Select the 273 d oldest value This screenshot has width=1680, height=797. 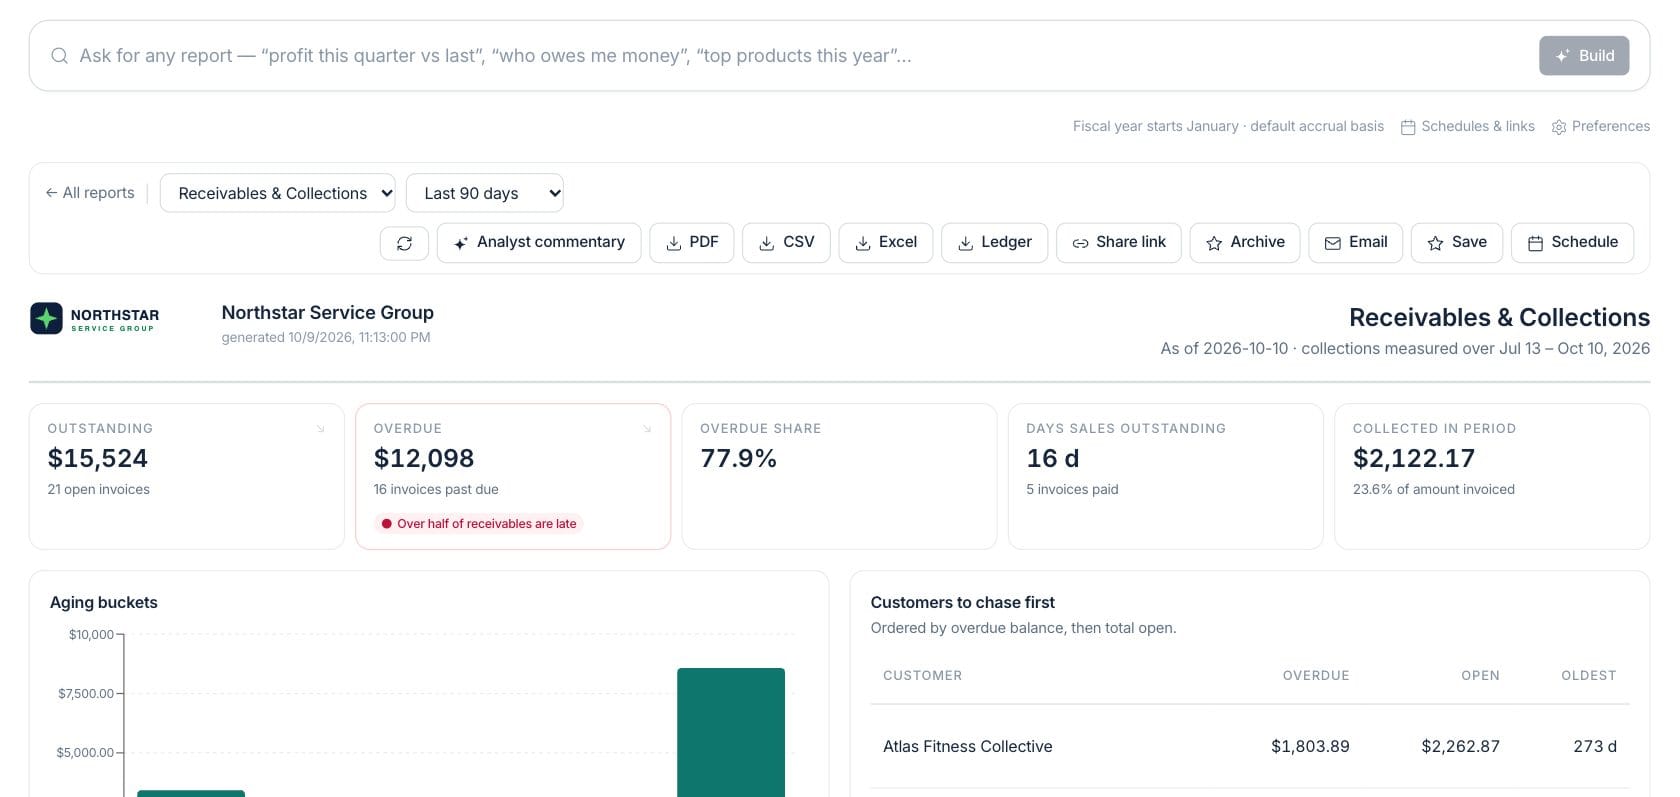[1595, 746]
